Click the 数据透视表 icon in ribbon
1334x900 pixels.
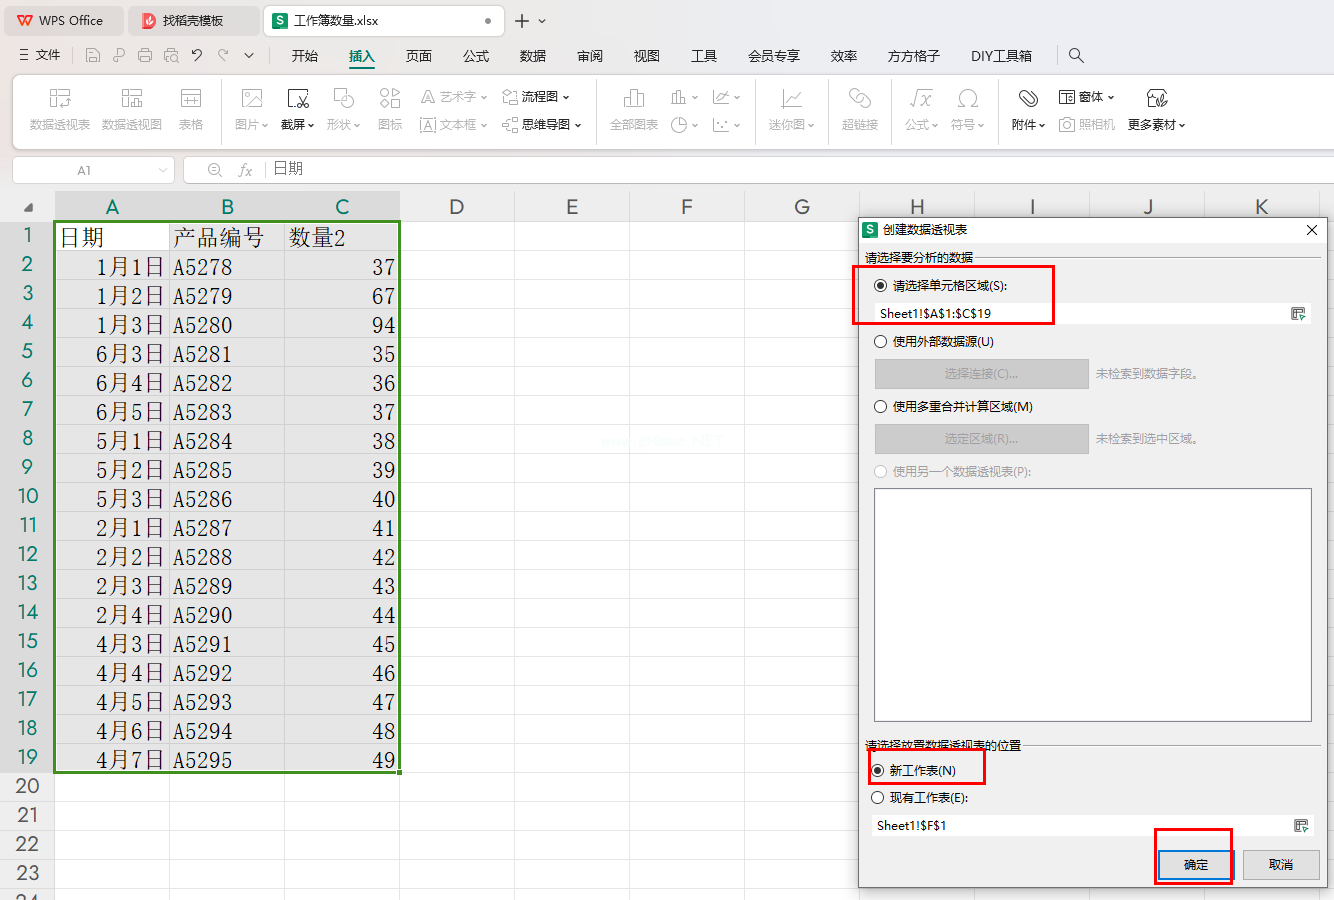[60, 98]
